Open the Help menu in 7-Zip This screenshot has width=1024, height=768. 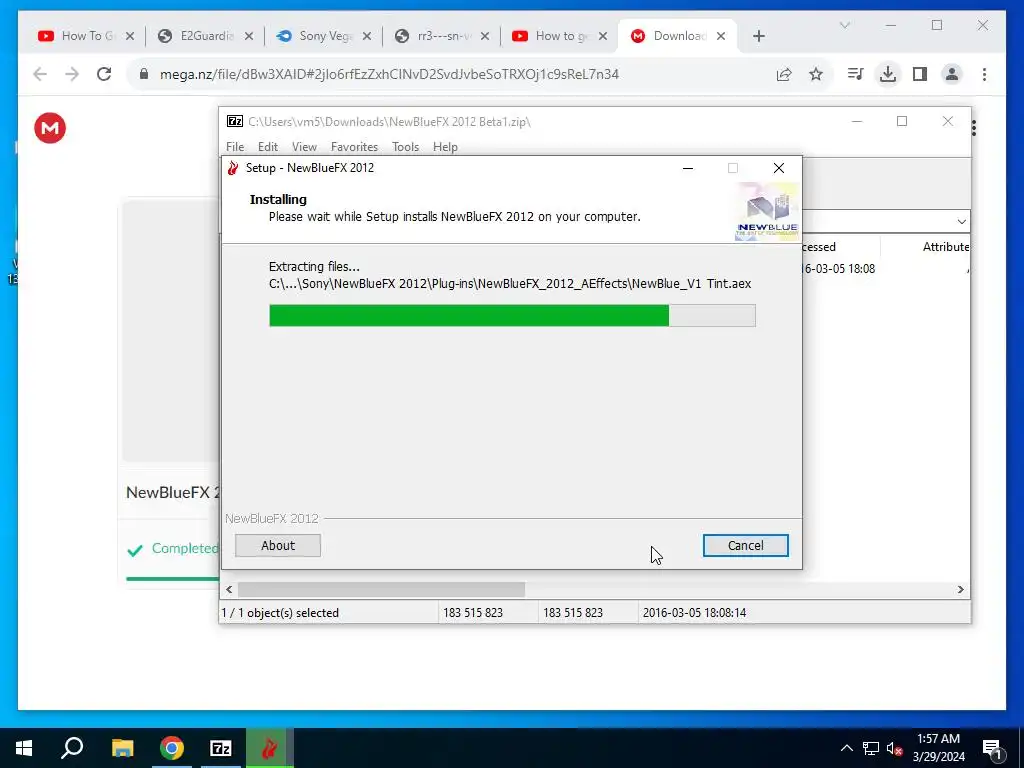click(x=445, y=147)
